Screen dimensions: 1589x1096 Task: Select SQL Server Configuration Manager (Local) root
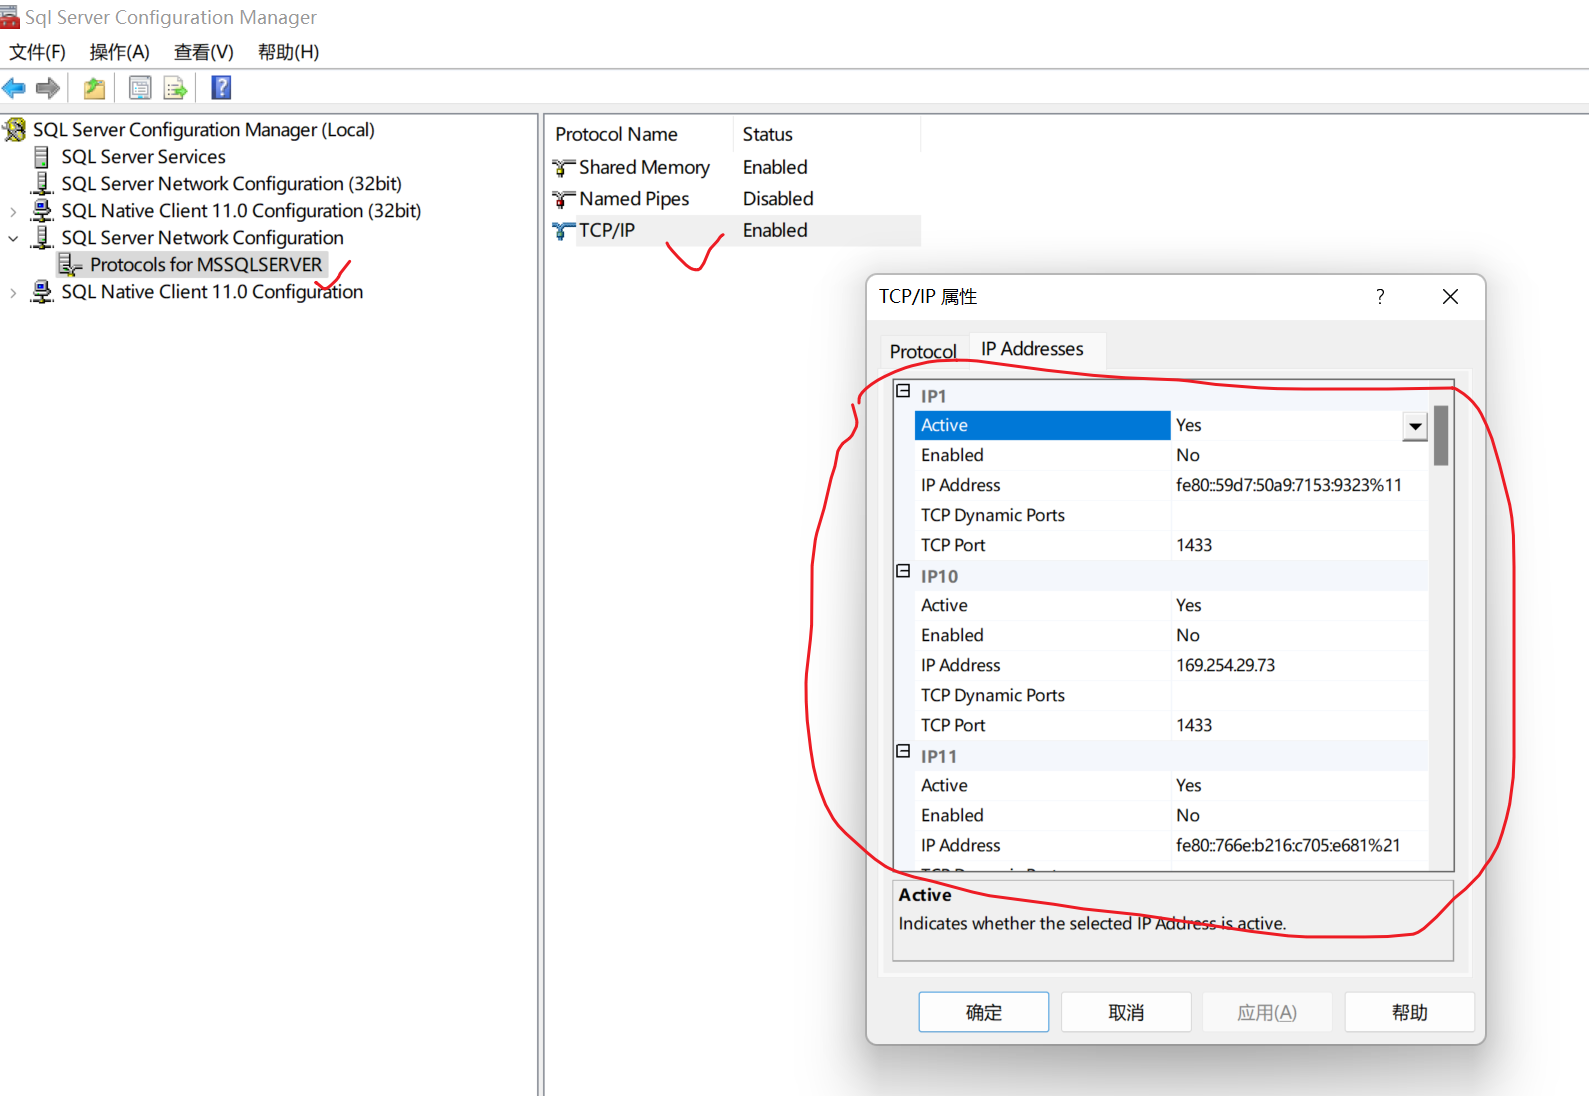click(x=203, y=130)
